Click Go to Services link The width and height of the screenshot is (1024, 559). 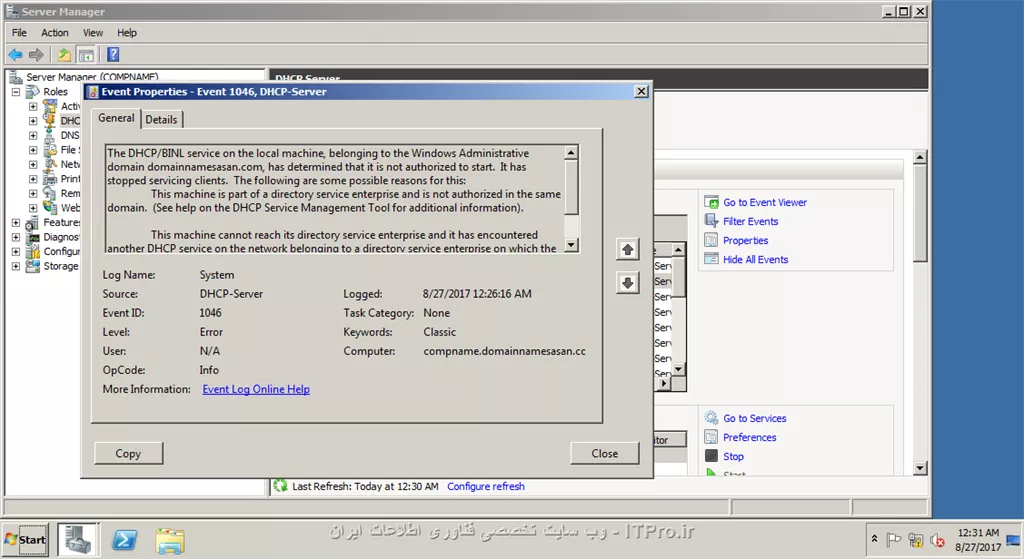click(x=754, y=419)
